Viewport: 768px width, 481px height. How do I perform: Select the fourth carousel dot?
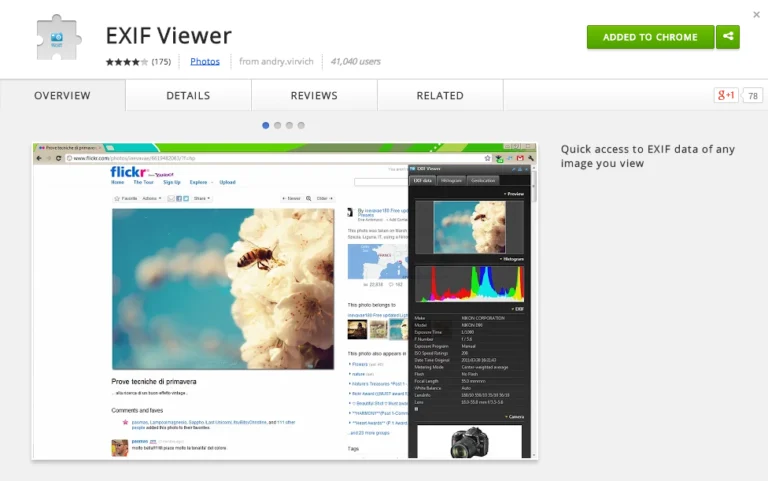coord(301,125)
